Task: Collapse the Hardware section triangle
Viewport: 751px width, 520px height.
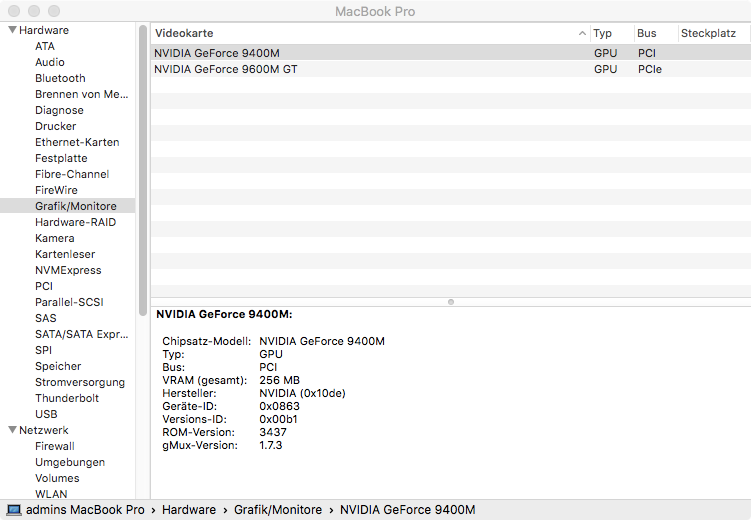Action: pos(13,30)
